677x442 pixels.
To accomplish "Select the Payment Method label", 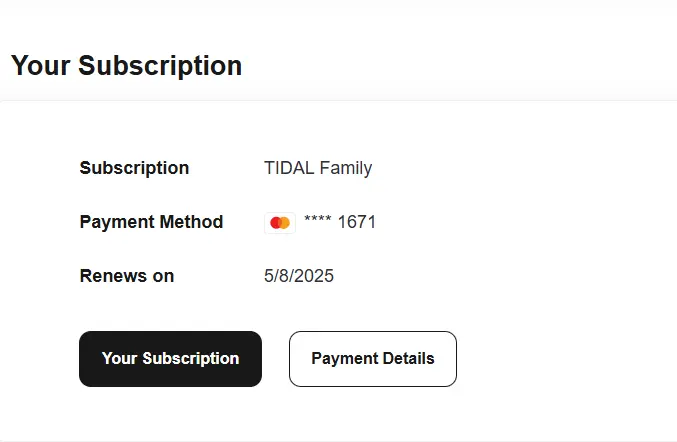I will pyautogui.click(x=152, y=222).
